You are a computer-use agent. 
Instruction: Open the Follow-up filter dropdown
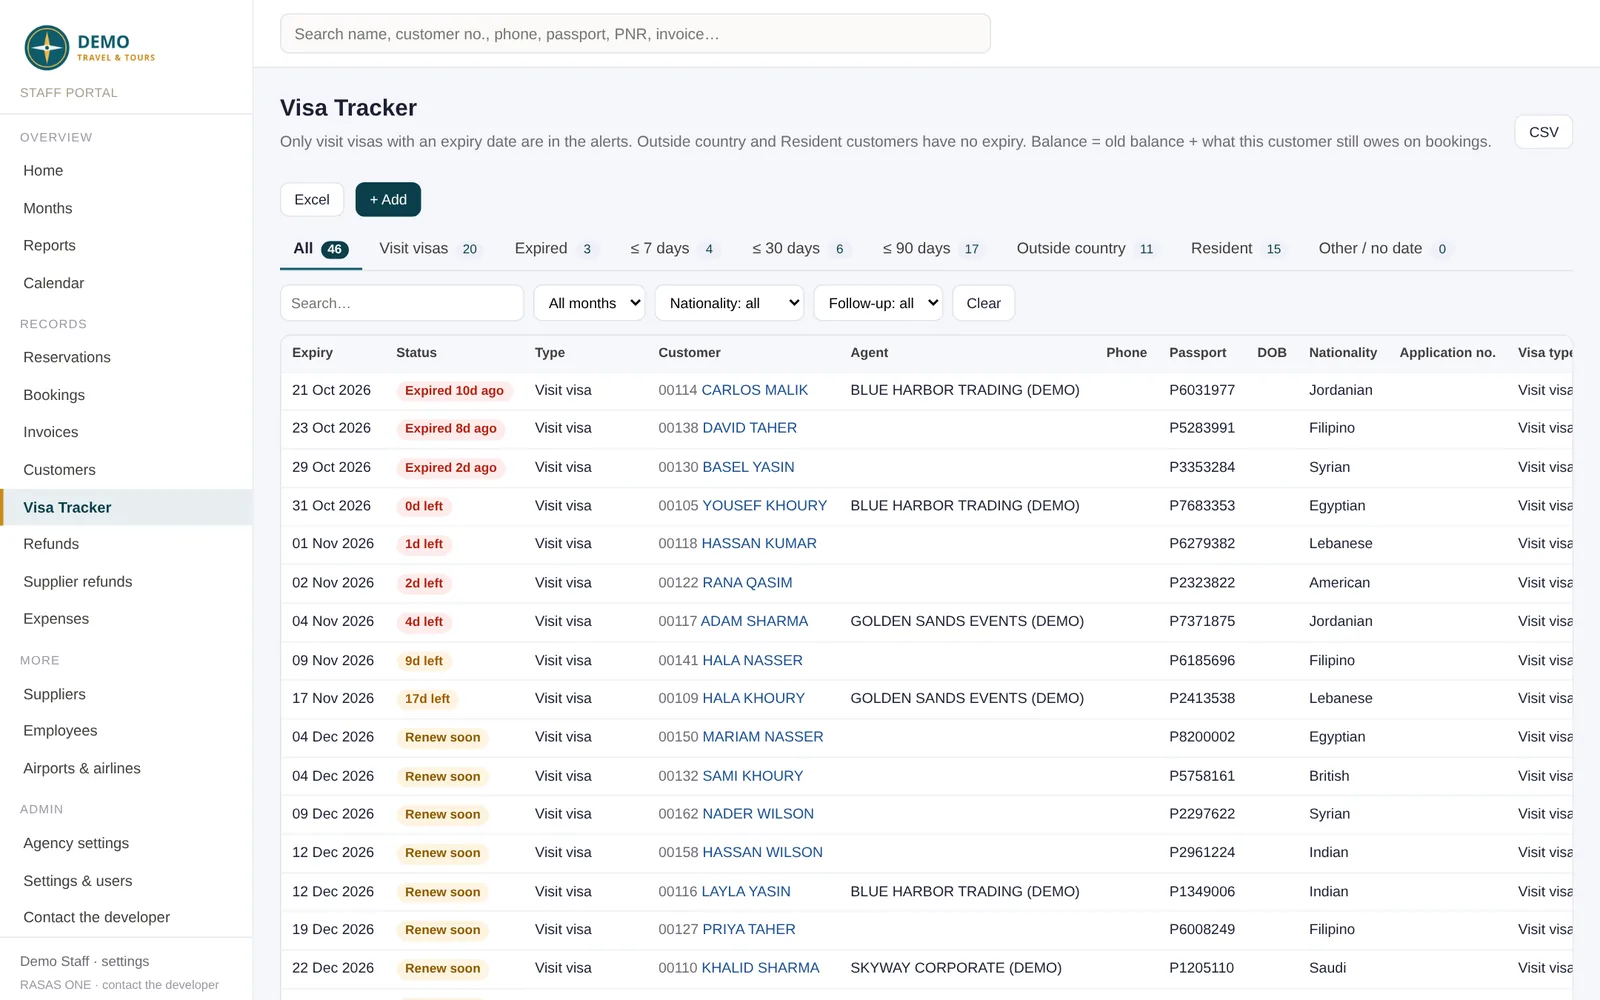pyautogui.click(x=878, y=303)
